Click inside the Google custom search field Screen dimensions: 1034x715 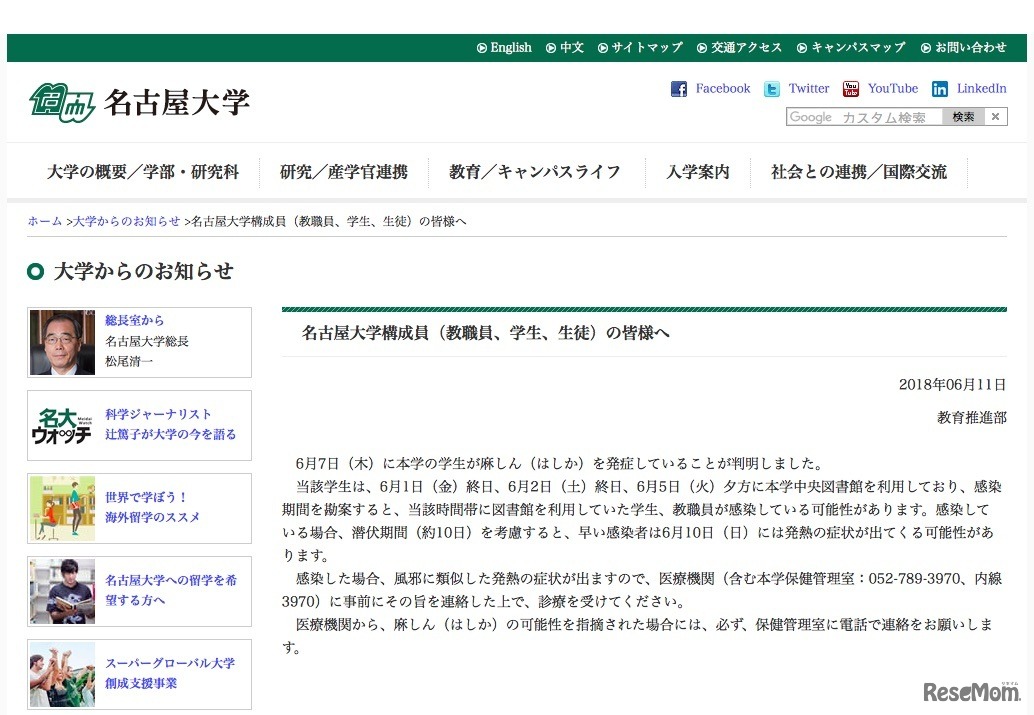[865, 116]
